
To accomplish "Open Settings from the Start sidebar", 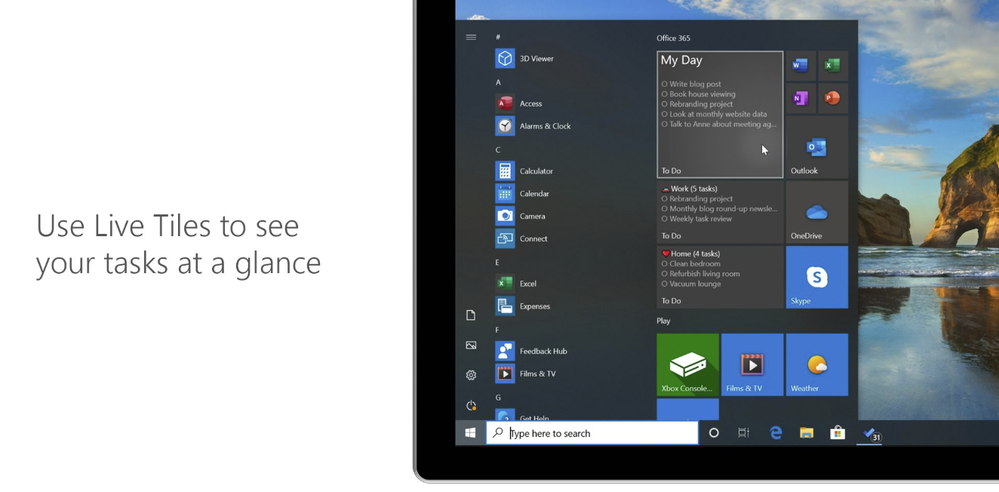I will pos(471,375).
